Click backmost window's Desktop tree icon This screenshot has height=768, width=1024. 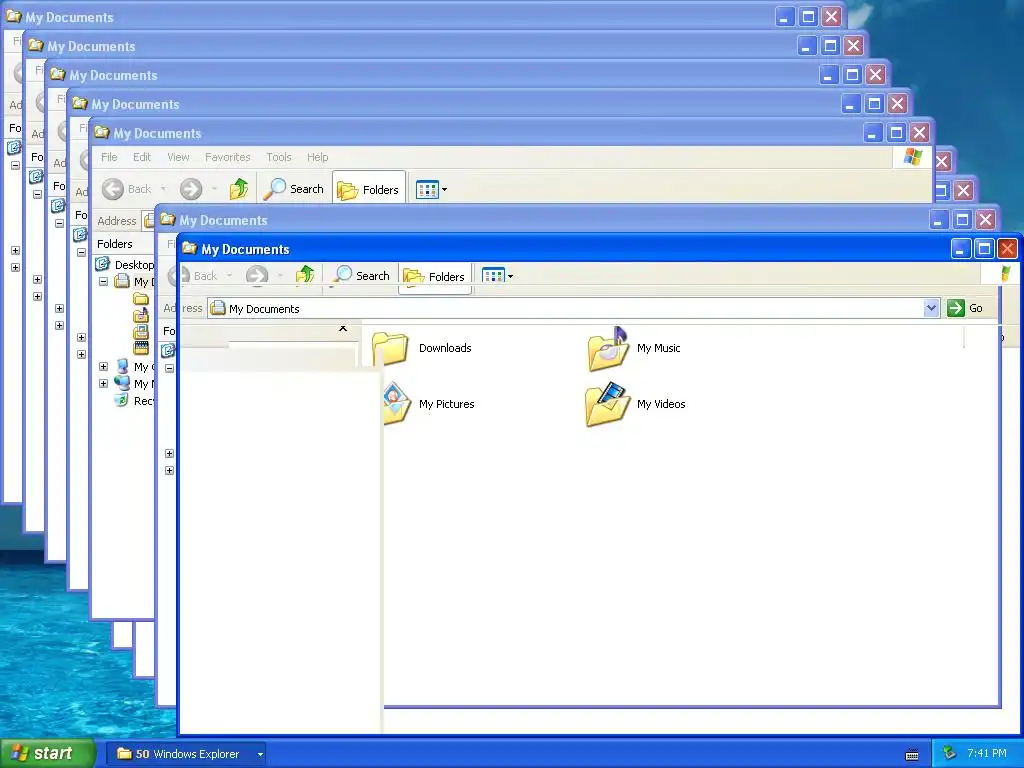[13, 148]
